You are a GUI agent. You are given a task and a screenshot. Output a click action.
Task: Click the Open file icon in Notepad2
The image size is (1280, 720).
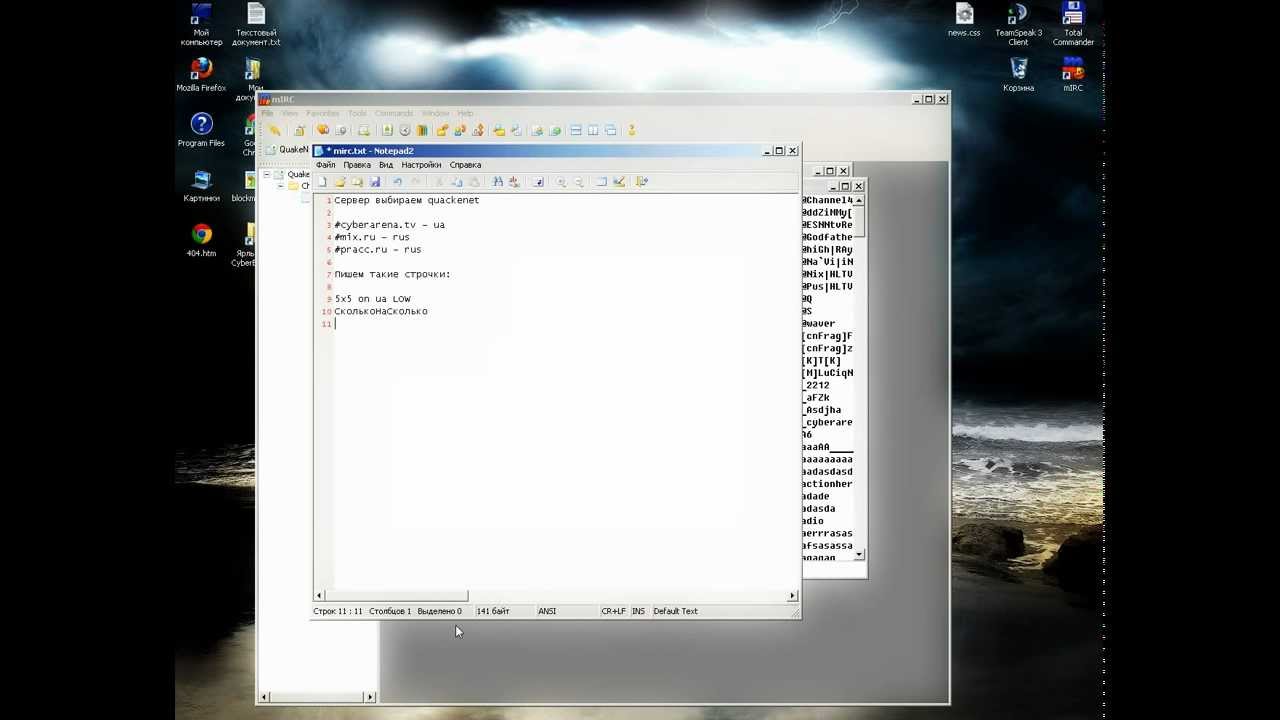coord(340,182)
